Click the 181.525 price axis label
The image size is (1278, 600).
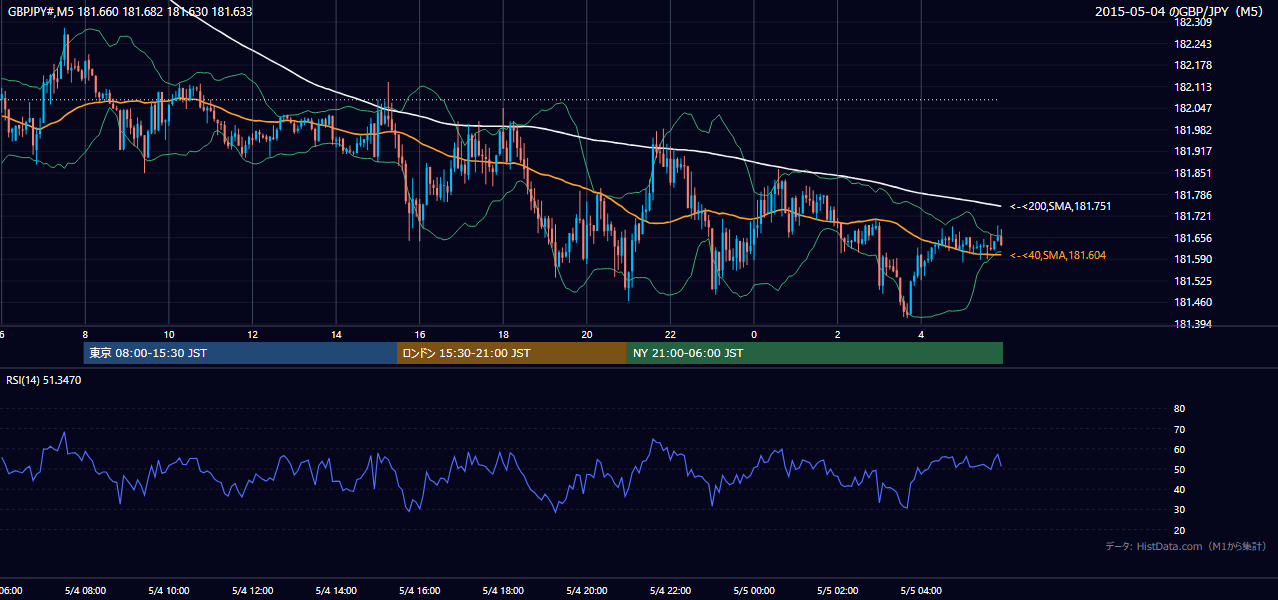point(1193,281)
